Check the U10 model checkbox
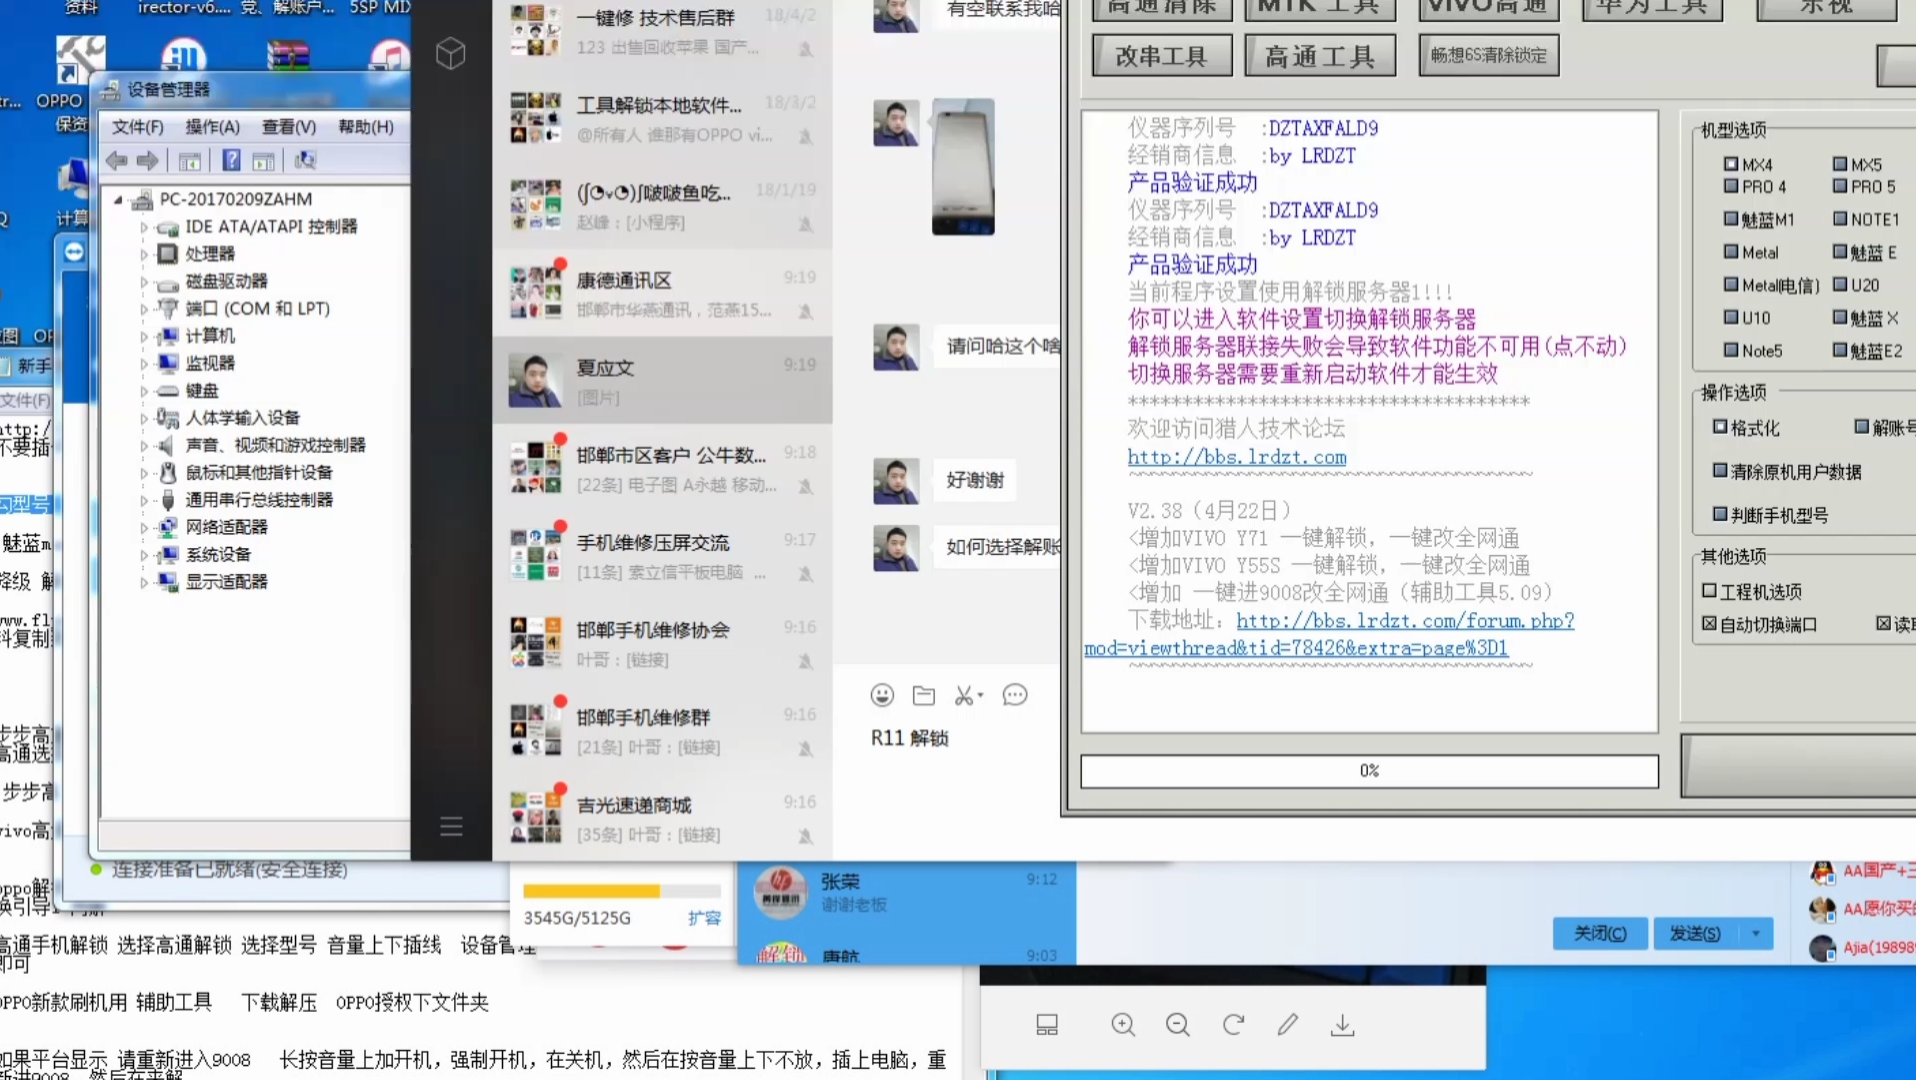 point(1731,317)
